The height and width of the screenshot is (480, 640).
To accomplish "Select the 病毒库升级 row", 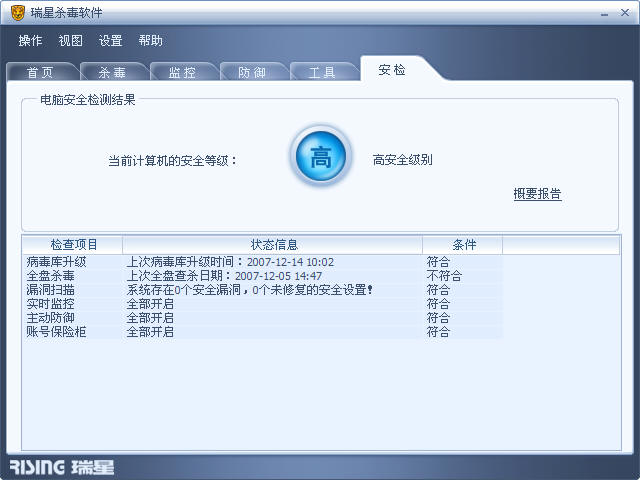I will tap(262, 262).
